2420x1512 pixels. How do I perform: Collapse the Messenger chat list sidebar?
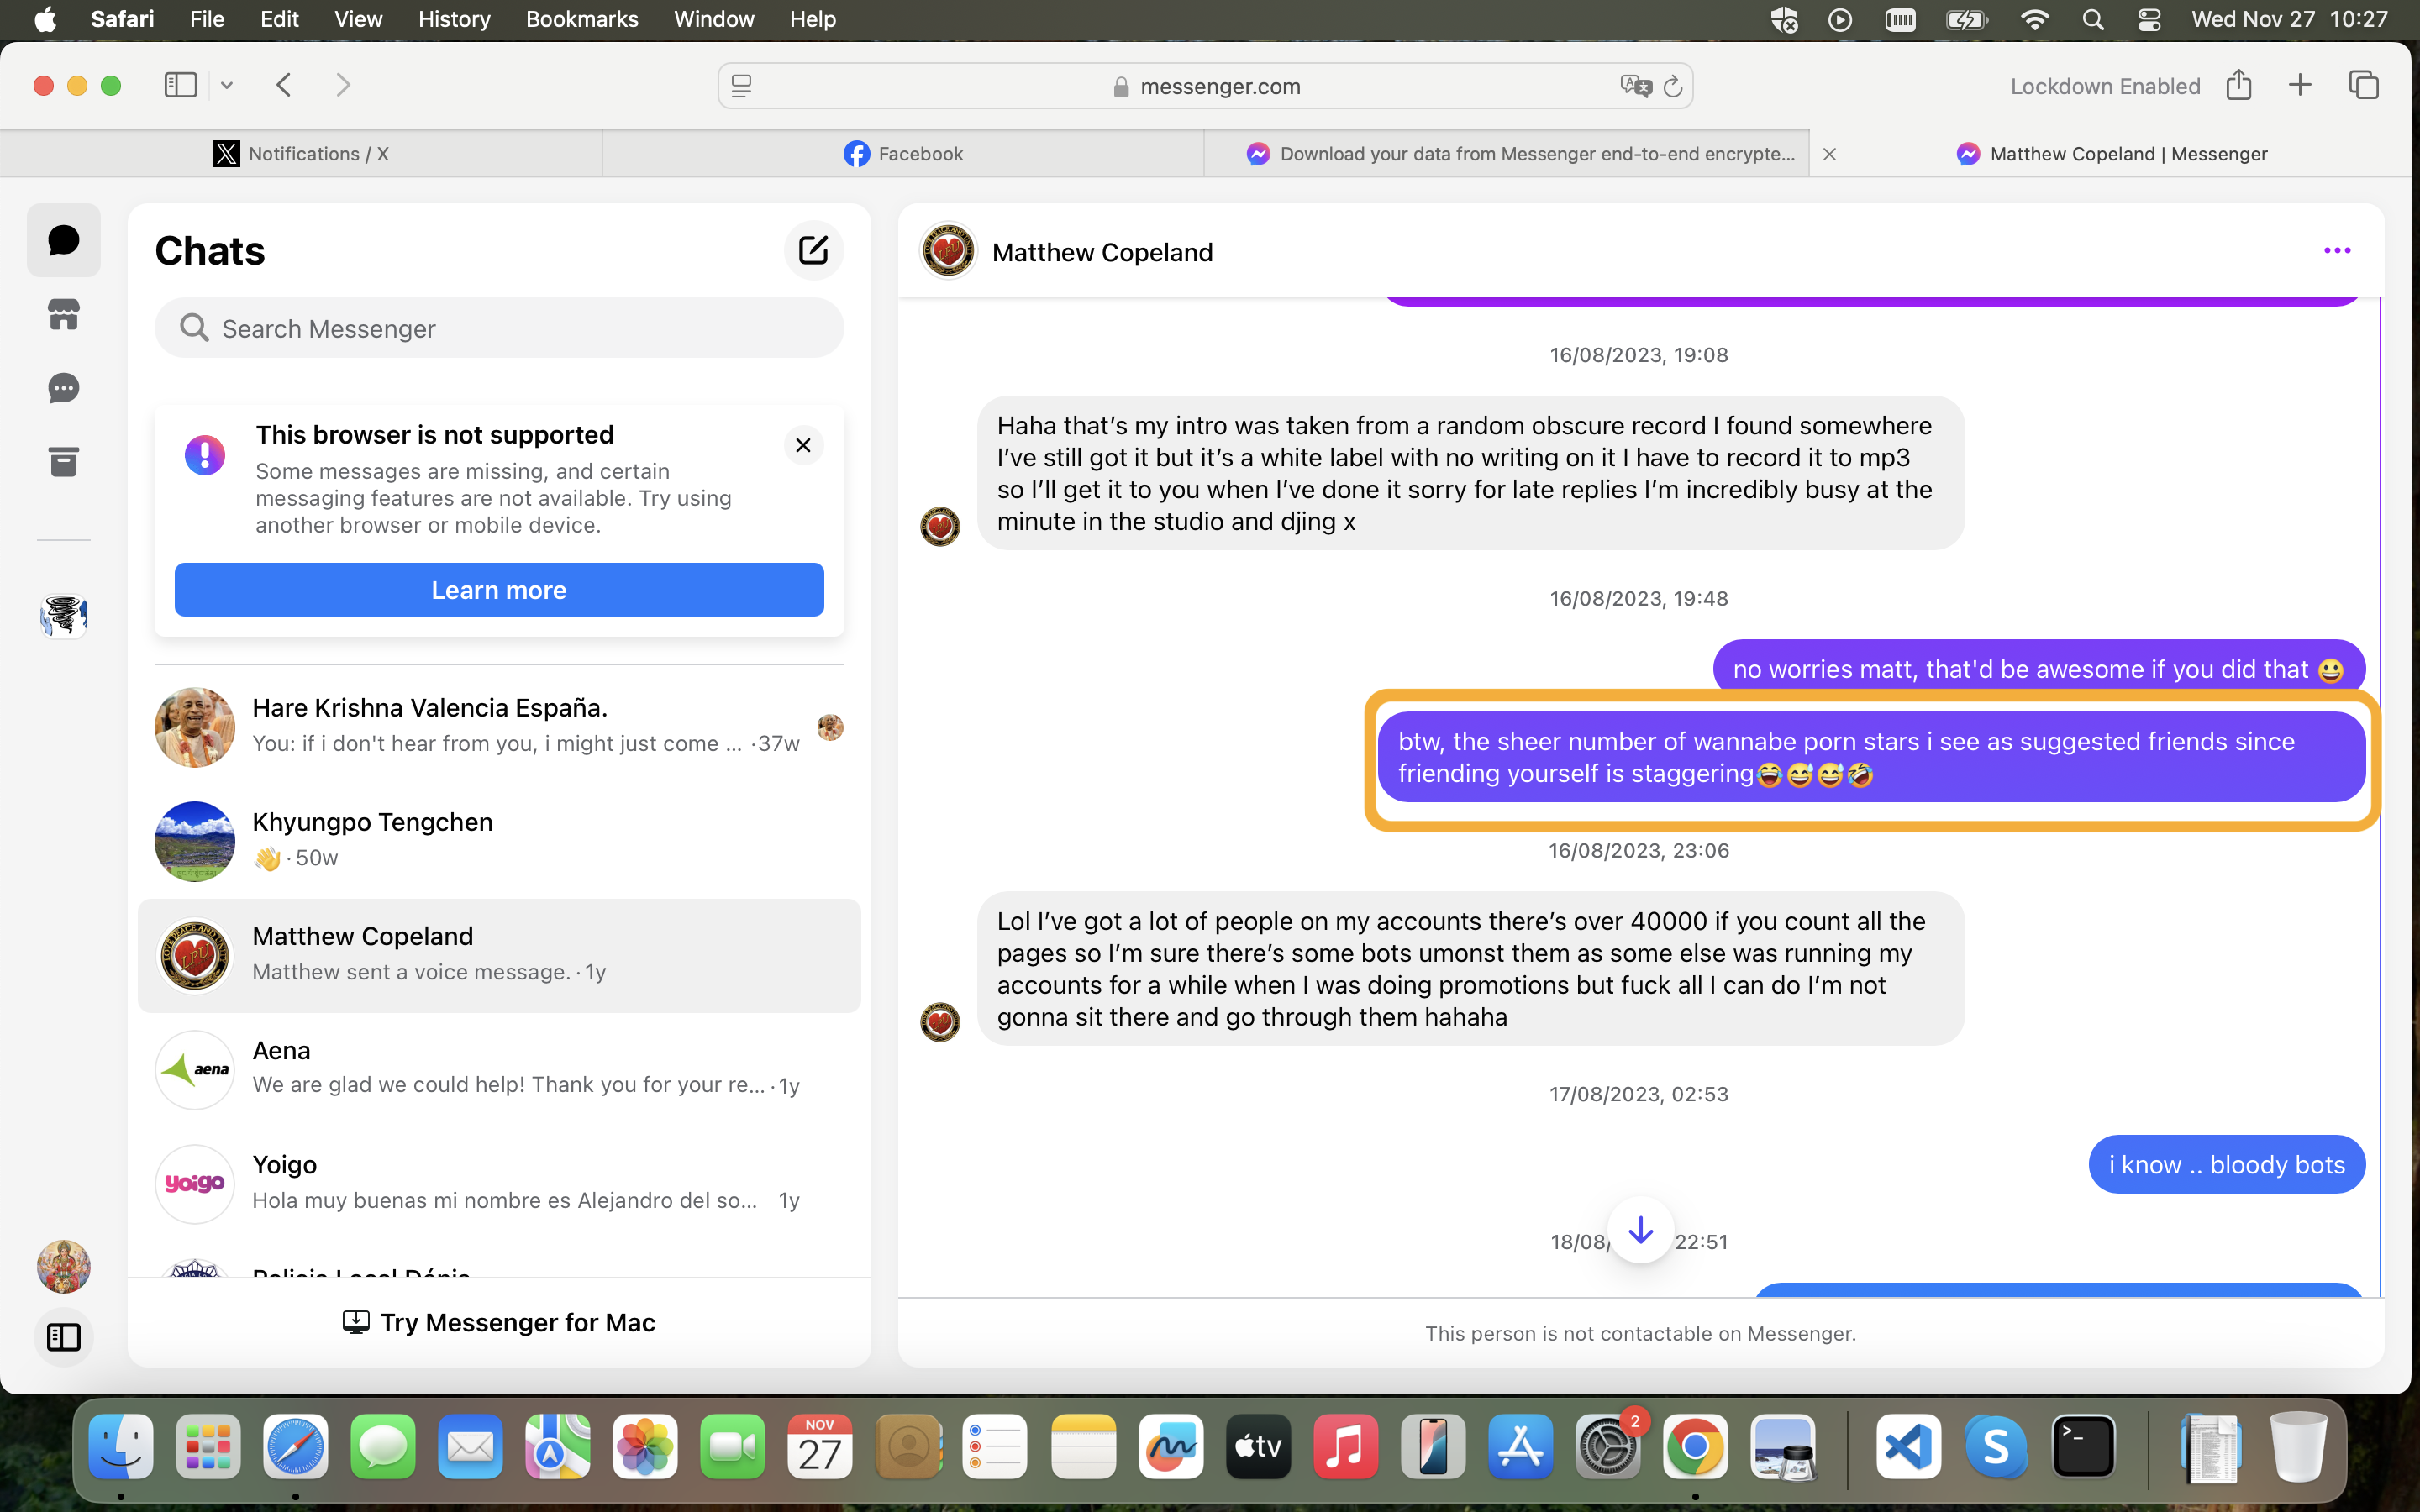click(64, 1337)
